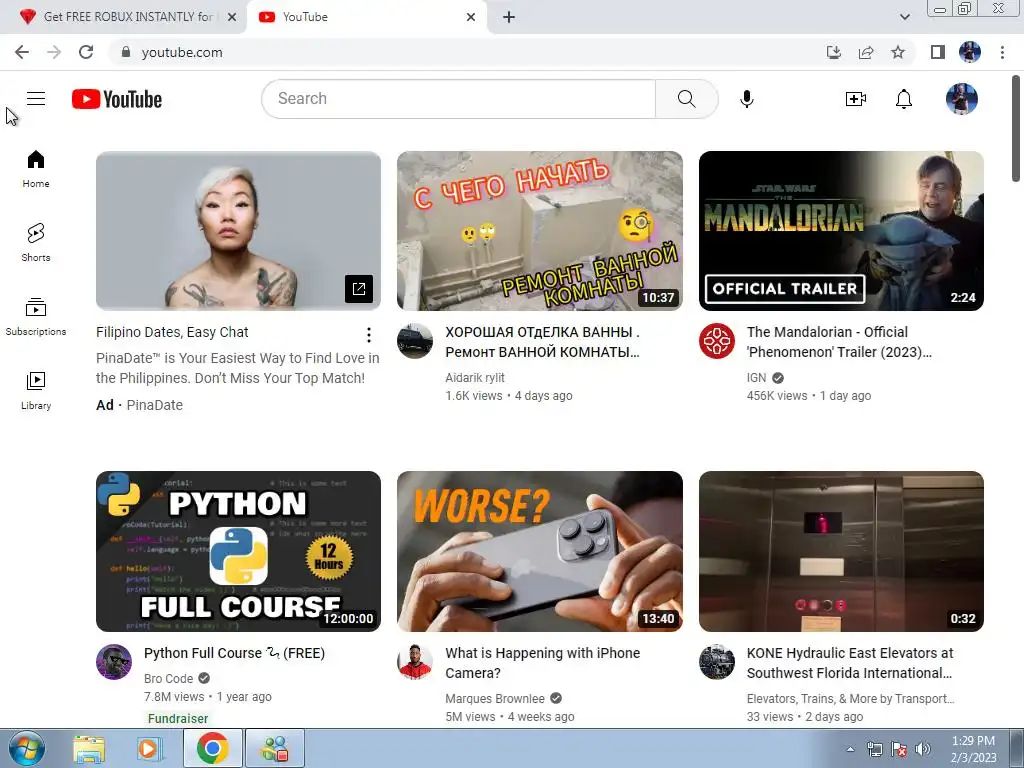
Task: Click the Search input field
Action: (458, 99)
